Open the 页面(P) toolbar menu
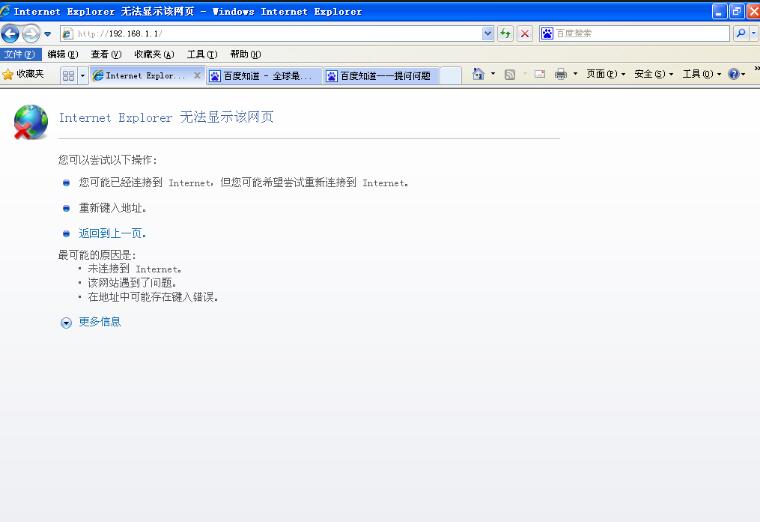Image resolution: width=760 pixels, height=522 pixels. tap(606, 74)
